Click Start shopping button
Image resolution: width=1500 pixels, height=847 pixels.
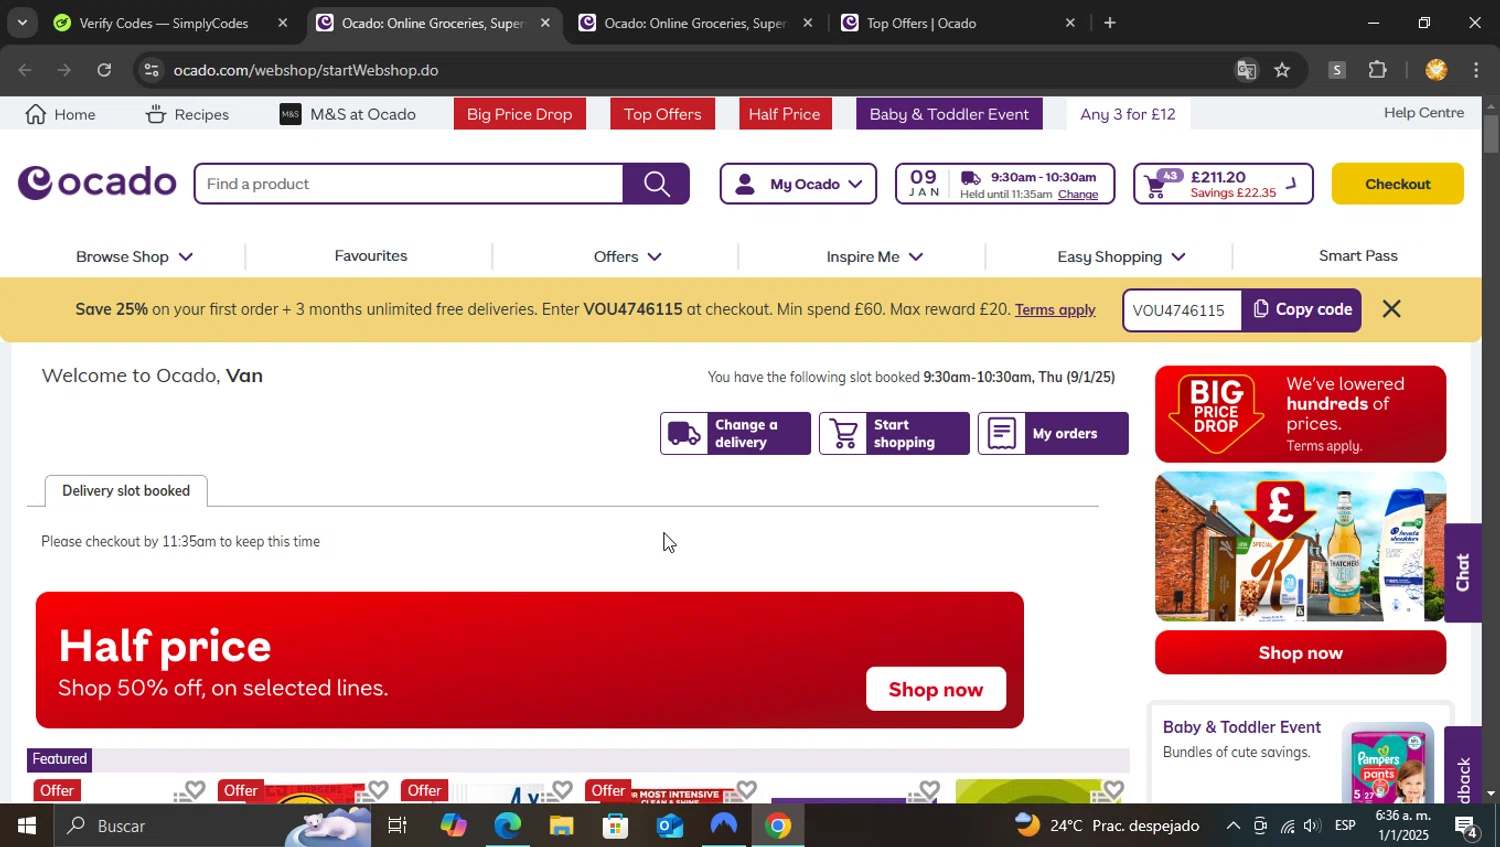click(x=894, y=434)
